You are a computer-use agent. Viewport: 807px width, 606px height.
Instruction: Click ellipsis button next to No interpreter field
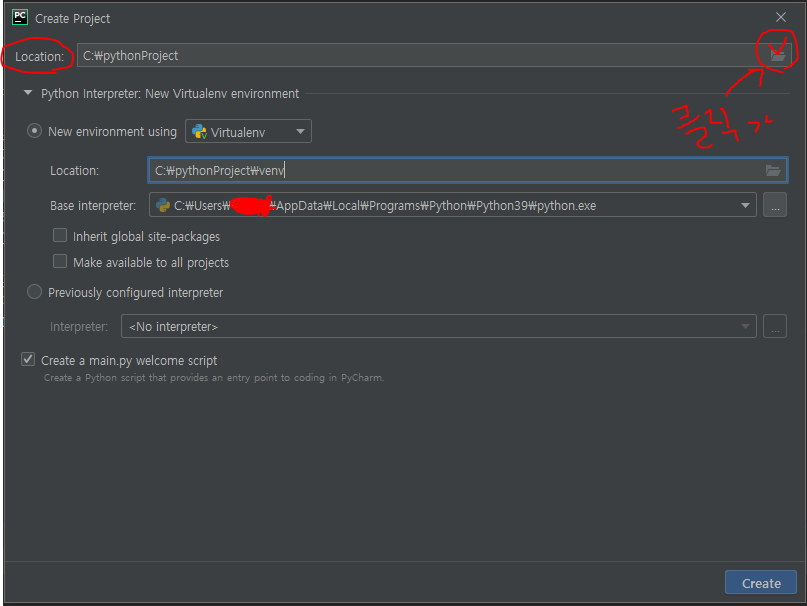[x=775, y=326]
